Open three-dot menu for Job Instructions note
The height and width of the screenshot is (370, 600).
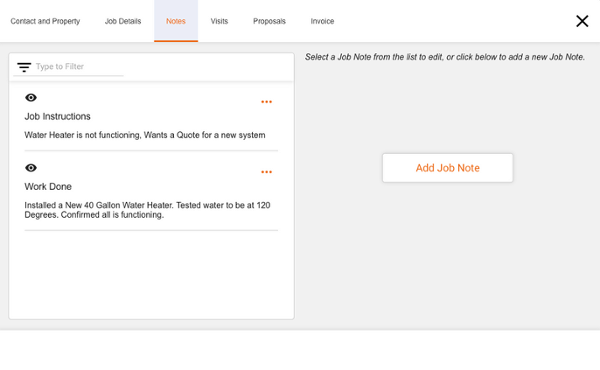266,102
